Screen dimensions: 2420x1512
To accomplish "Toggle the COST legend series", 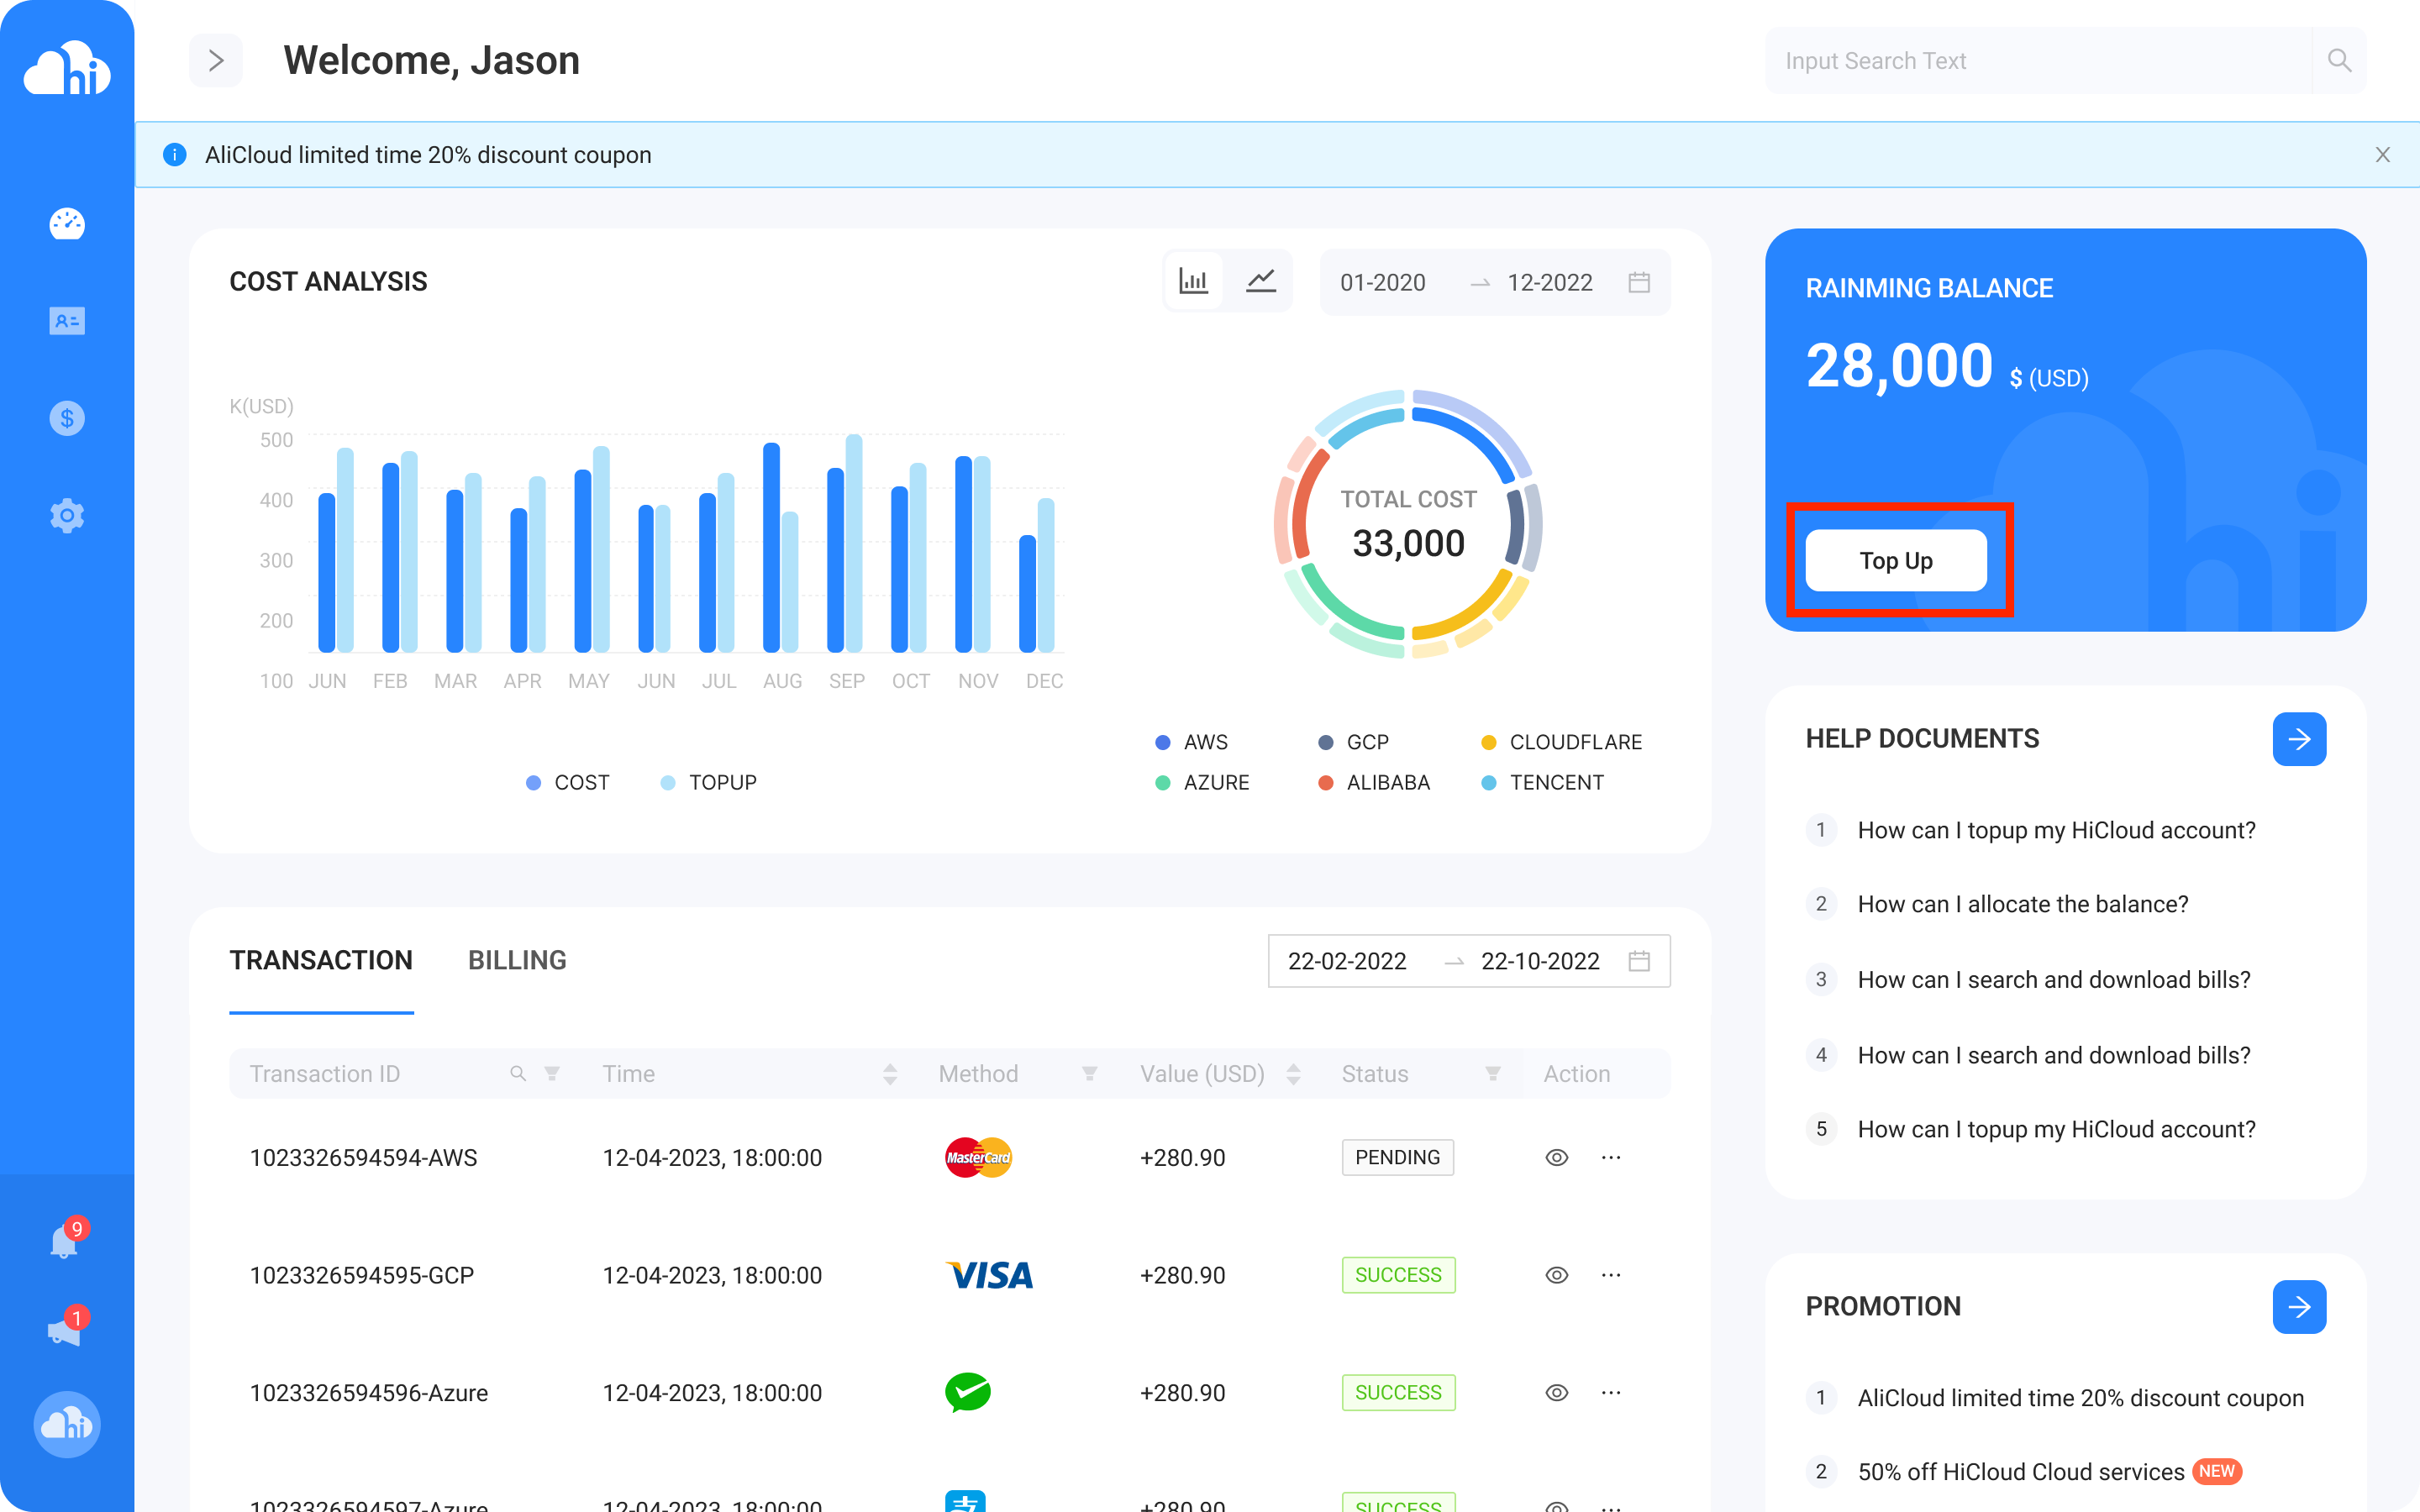I will [568, 783].
